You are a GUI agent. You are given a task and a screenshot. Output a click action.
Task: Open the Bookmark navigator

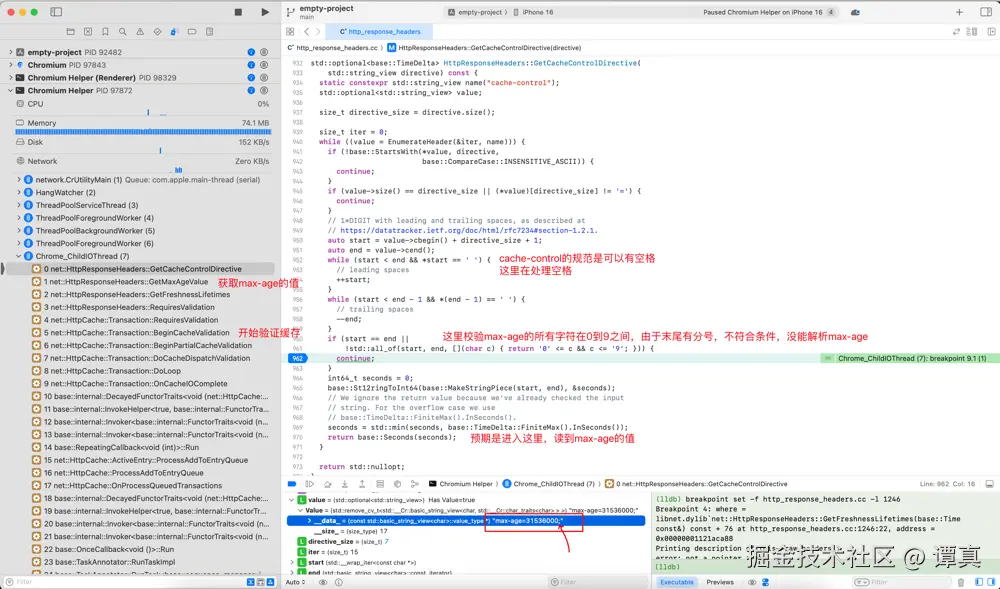105,31
